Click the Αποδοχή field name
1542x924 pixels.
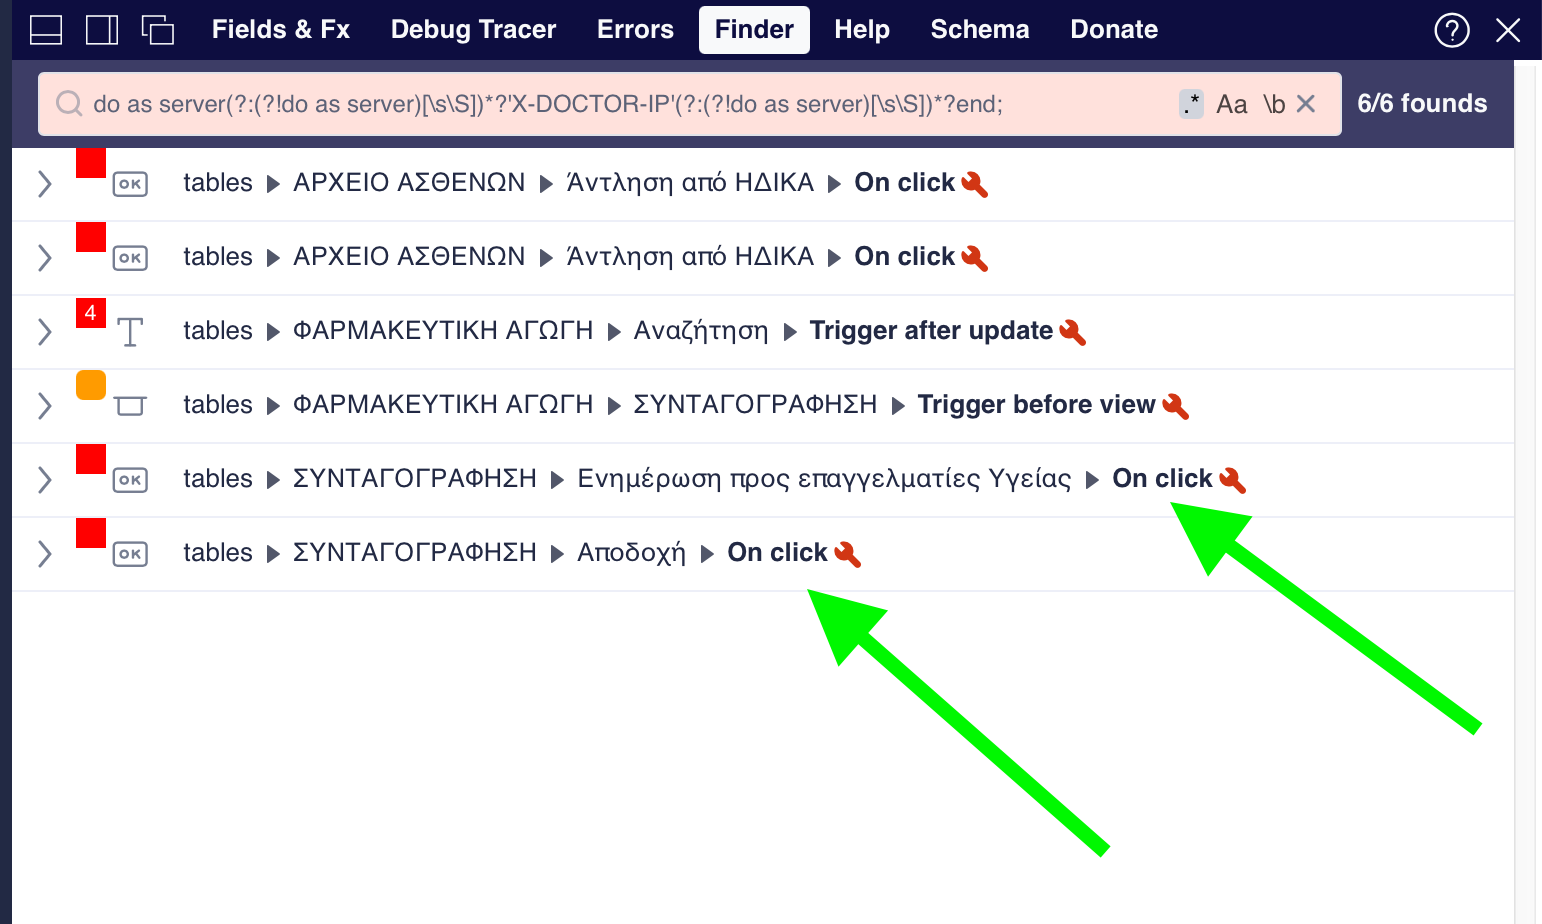[632, 553]
